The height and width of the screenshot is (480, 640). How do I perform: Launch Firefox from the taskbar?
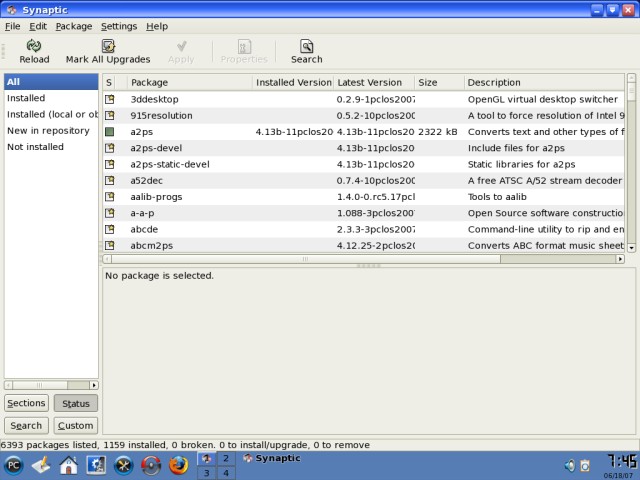178,465
